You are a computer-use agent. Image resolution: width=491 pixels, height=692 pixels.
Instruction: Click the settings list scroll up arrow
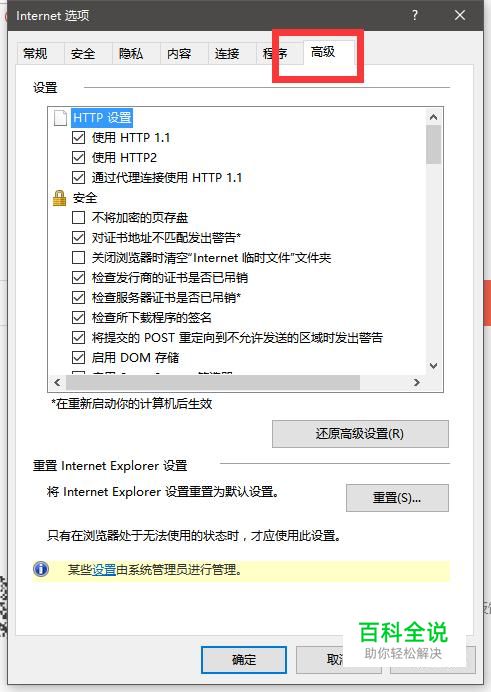[433, 117]
